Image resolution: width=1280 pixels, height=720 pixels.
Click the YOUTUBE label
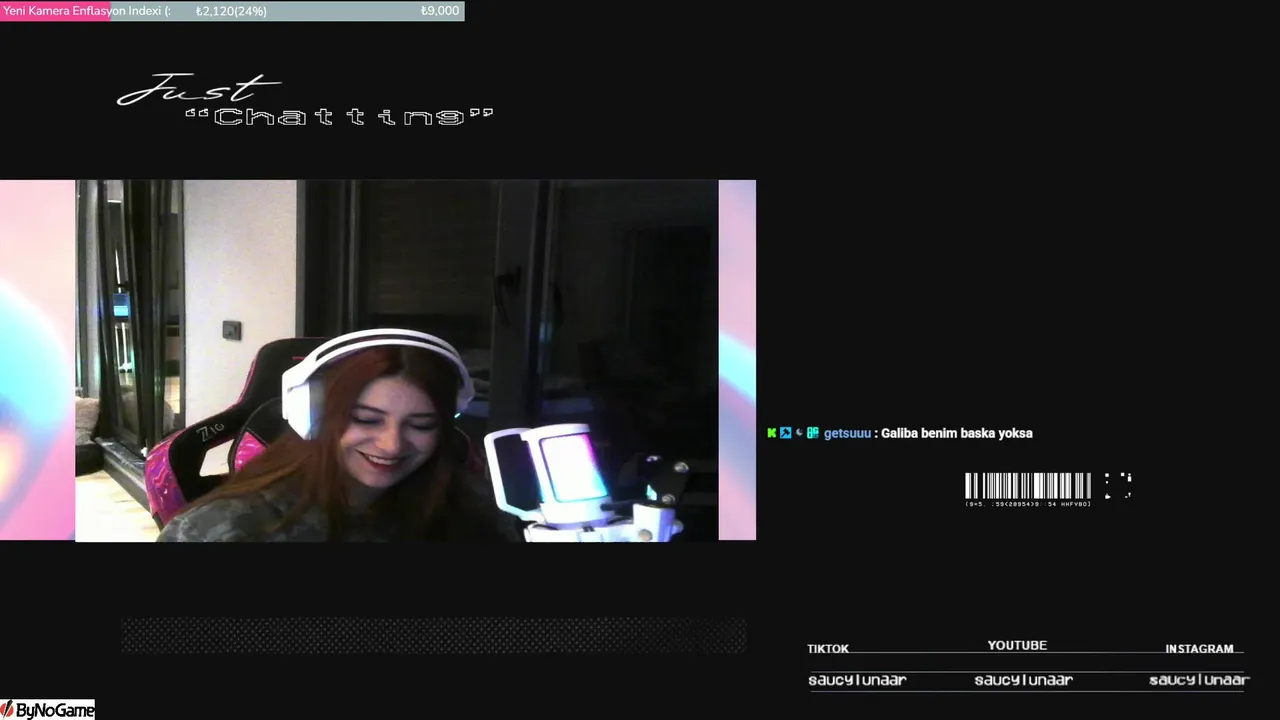(x=1017, y=646)
